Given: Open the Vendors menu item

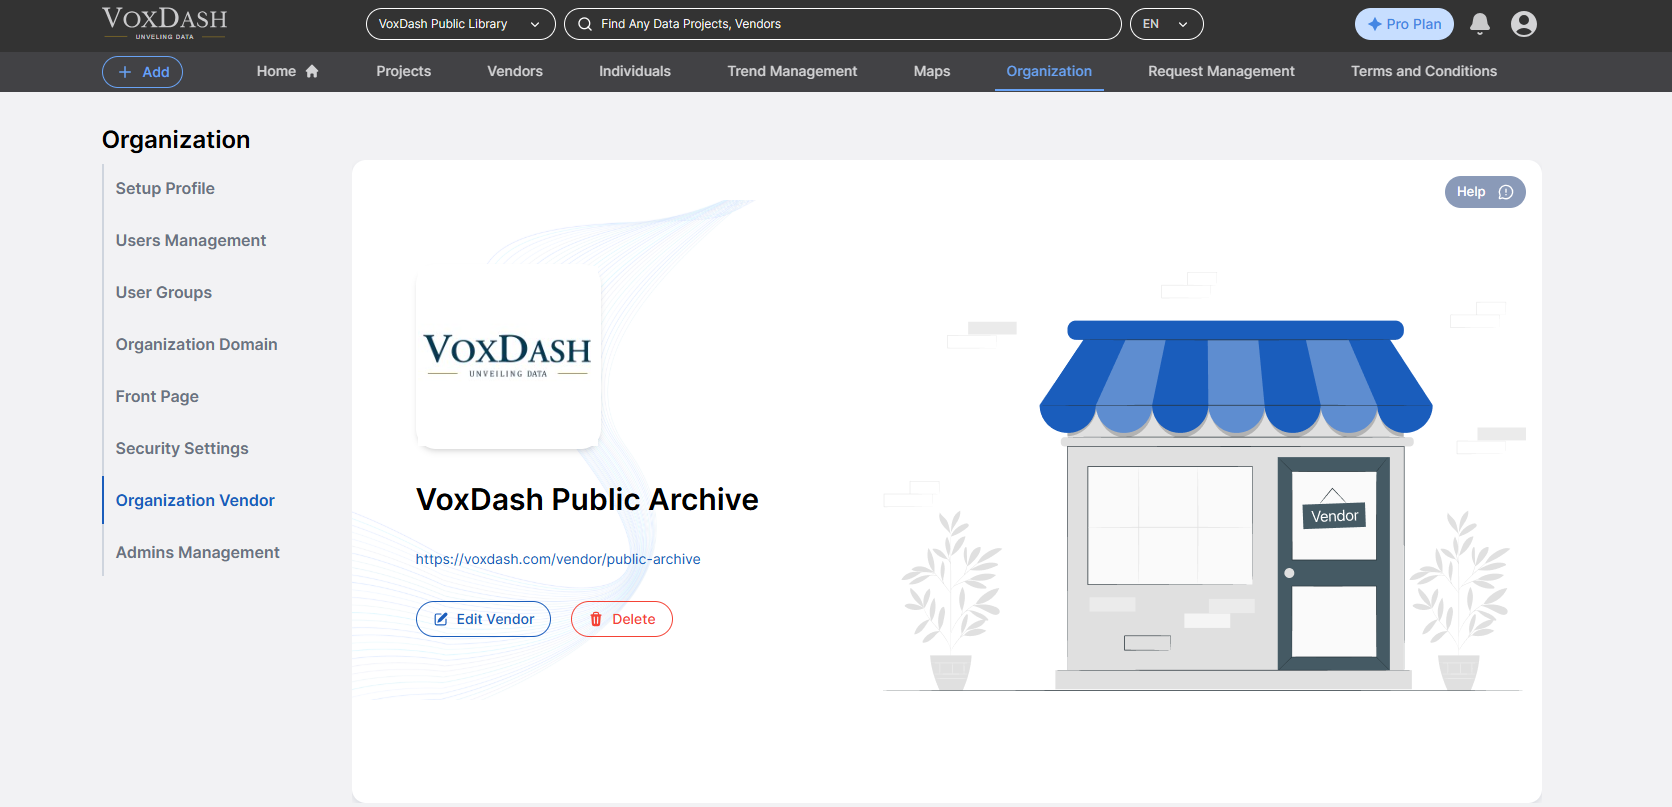Looking at the screenshot, I should pyautogui.click(x=515, y=71).
